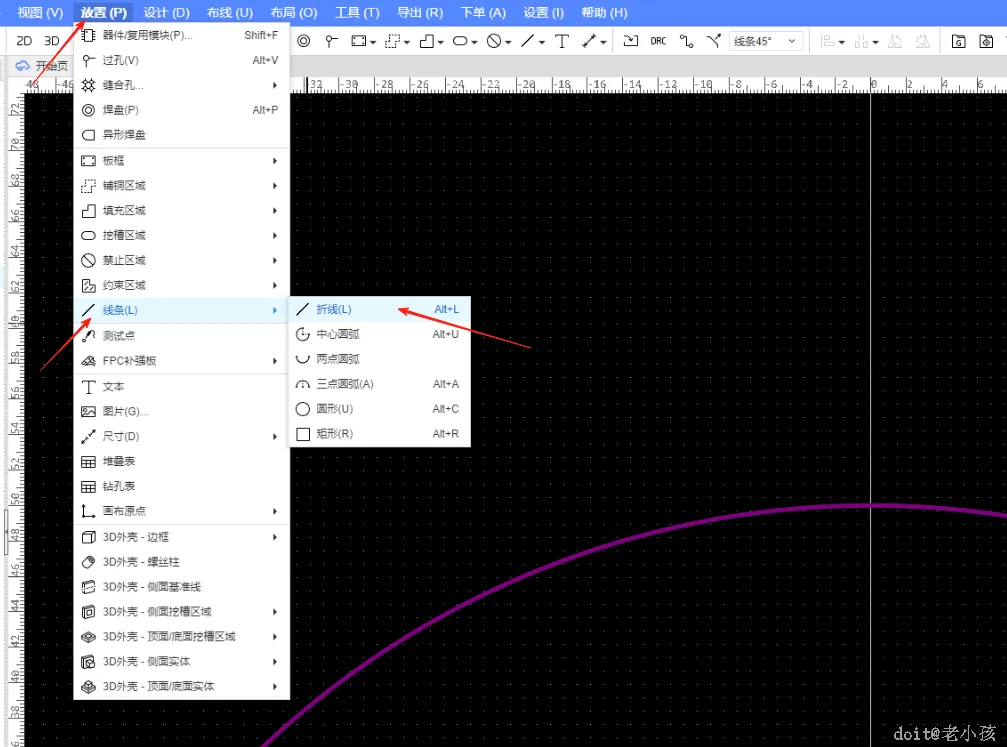Click the DRC check icon in toolbar
1007x747 pixels.
(x=658, y=41)
